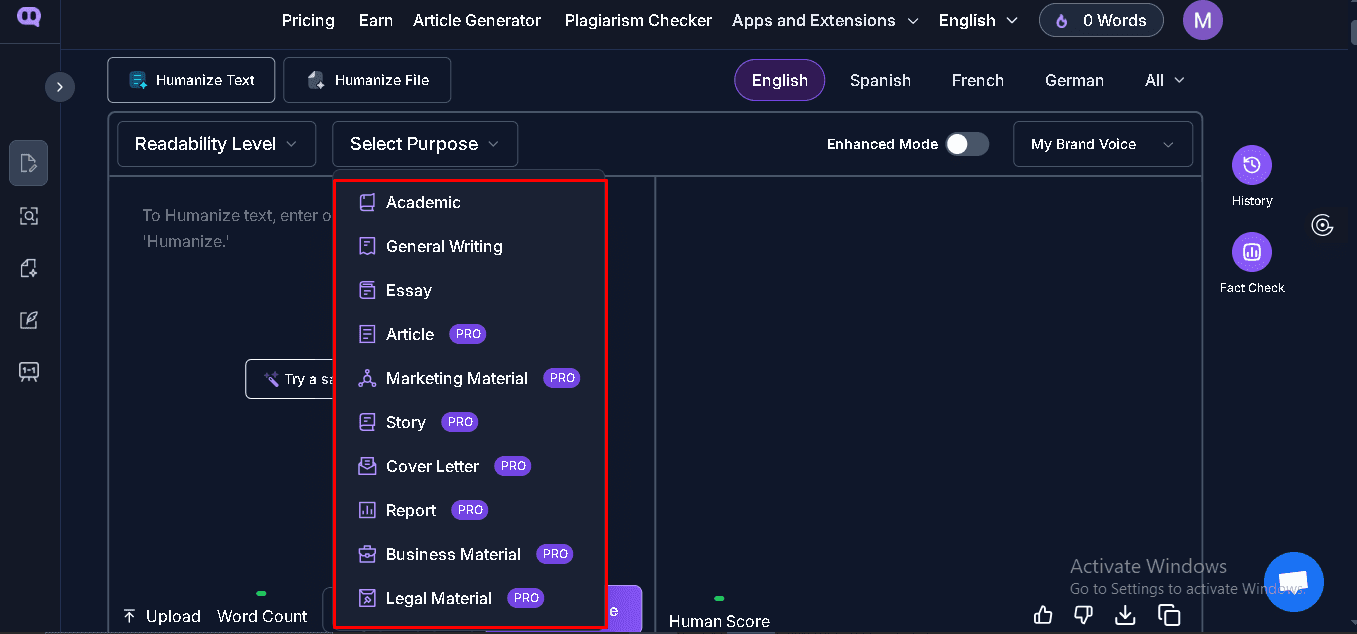The height and width of the screenshot is (634, 1357).
Task: Switch to the Humanize File tab
Action: (x=366, y=79)
